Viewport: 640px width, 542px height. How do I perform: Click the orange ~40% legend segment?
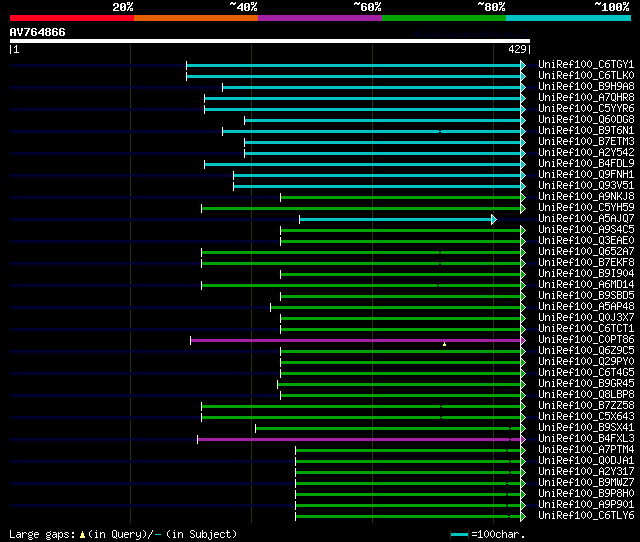pos(196,18)
